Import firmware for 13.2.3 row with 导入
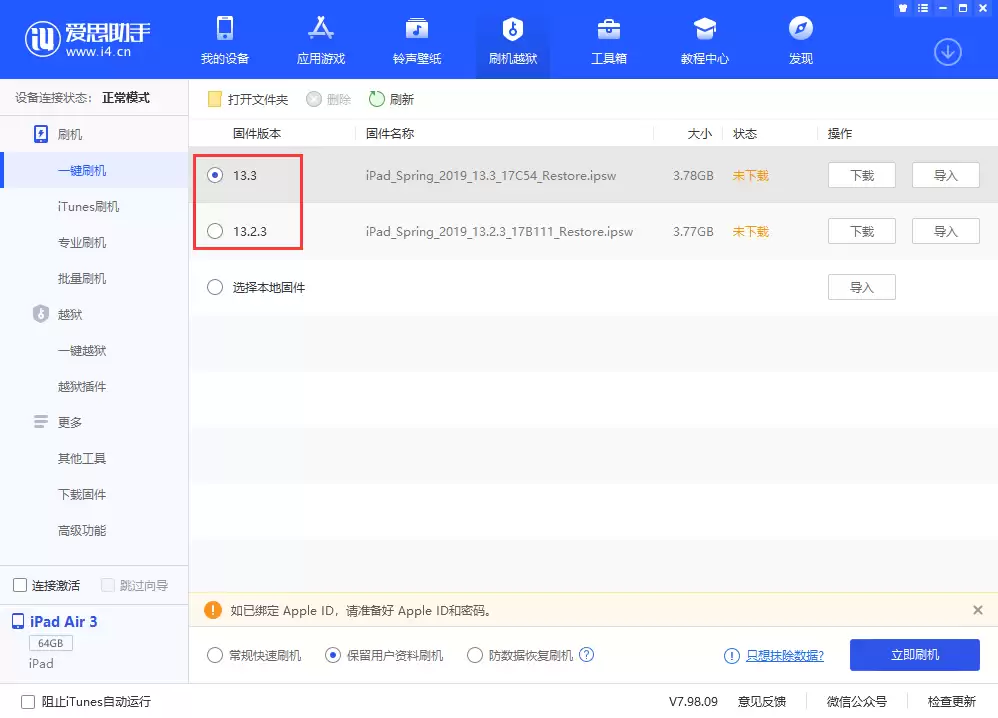This screenshot has width=998, height=718. pyautogui.click(x=946, y=231)
